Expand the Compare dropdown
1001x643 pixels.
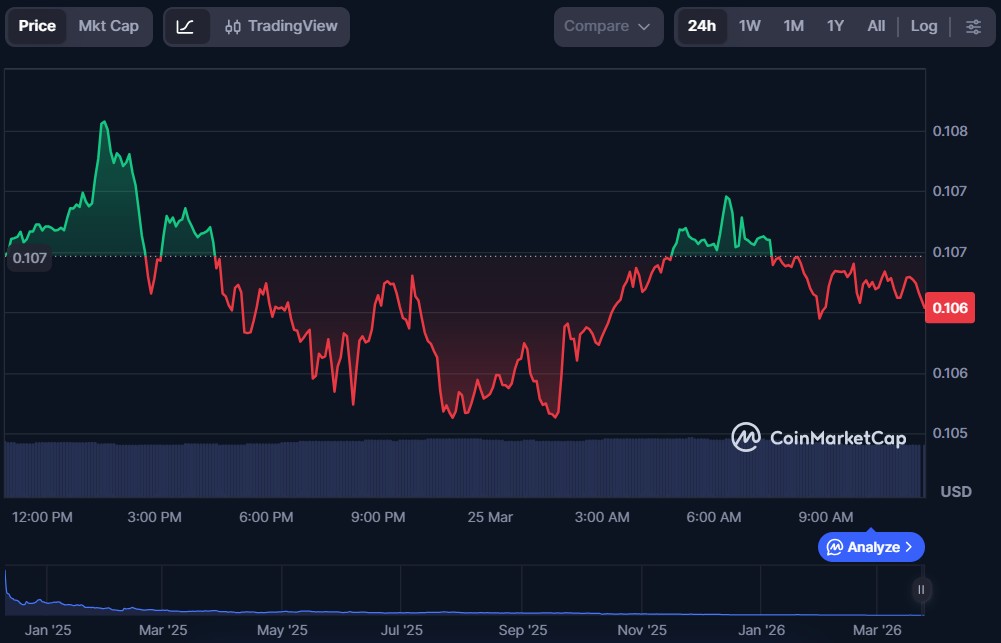(608, 26)
